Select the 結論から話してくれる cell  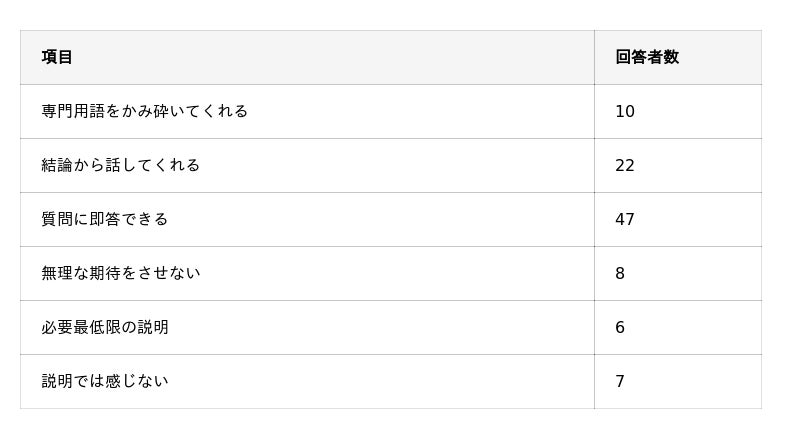coord(121,165)
